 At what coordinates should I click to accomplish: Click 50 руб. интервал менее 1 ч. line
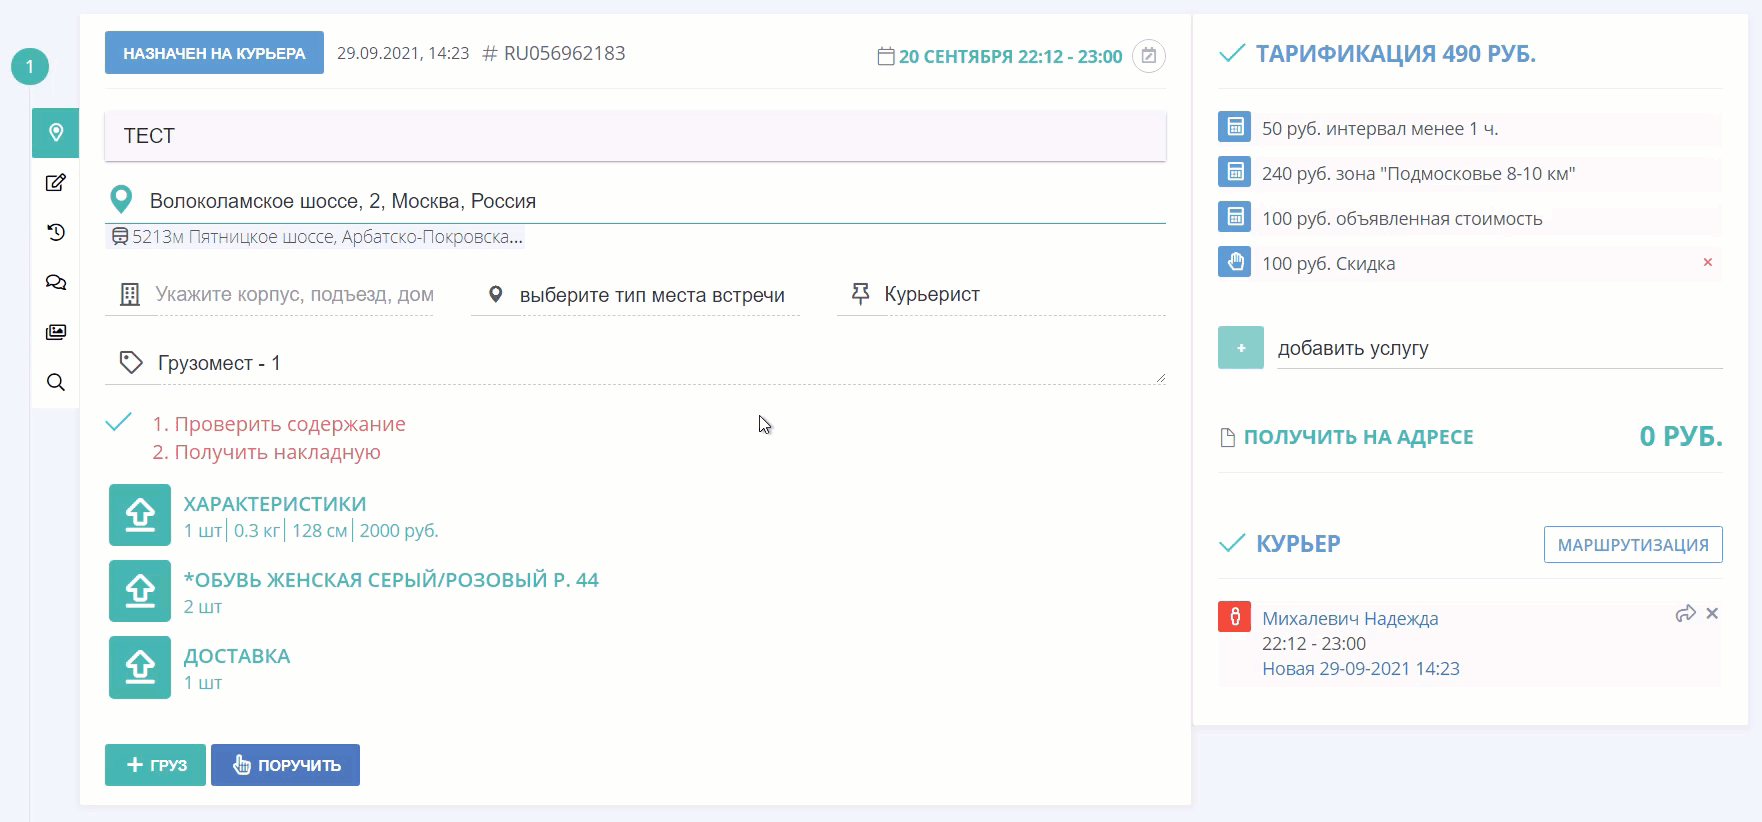coord(1380,128)
